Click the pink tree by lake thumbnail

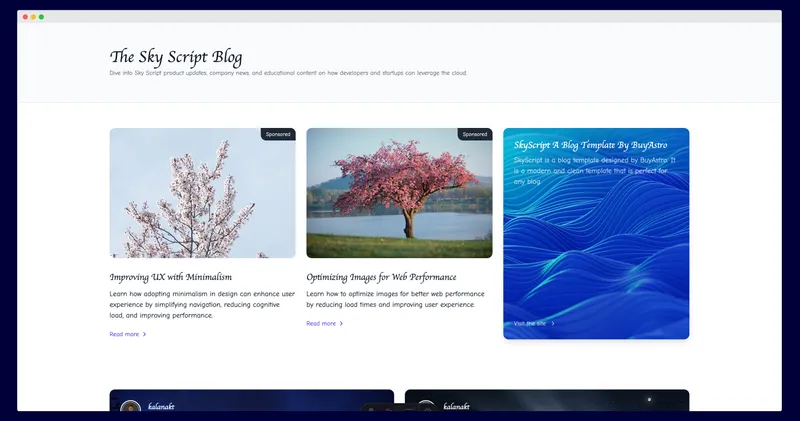tap(399, 195)
